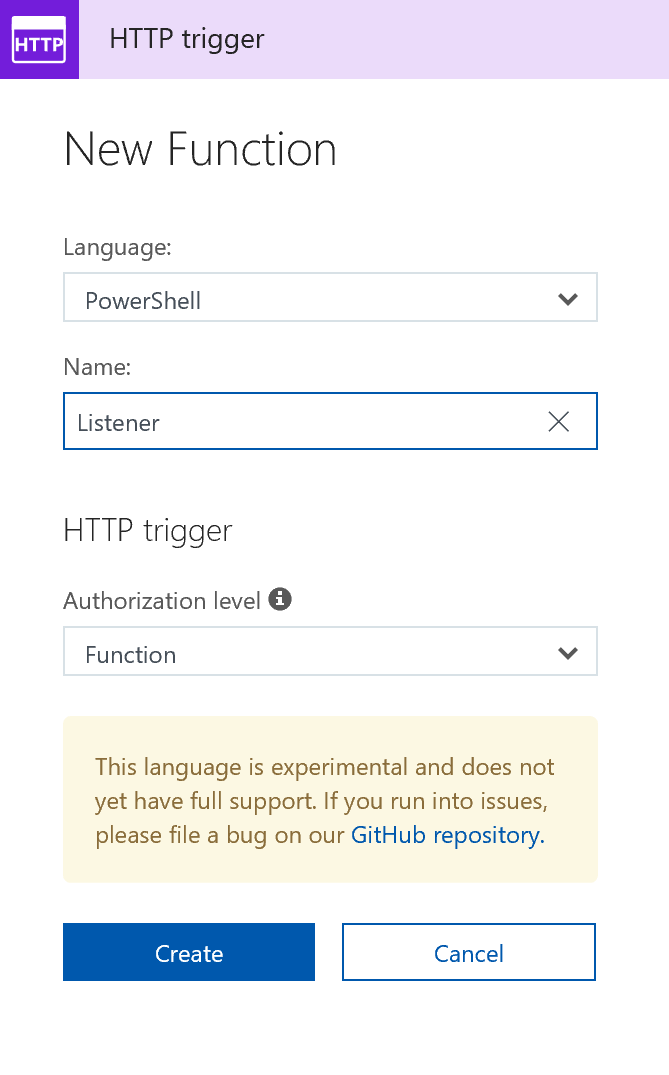Image resolution: width=669 pixels, height=1075 pixels.
Task: Open the GitHub repository link
Action: click(445, 835)
